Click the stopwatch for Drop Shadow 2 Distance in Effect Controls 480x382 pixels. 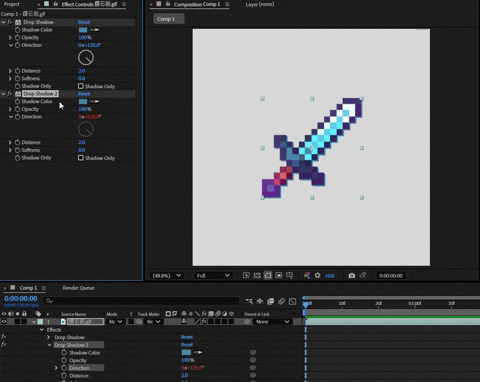click(18, 143)
